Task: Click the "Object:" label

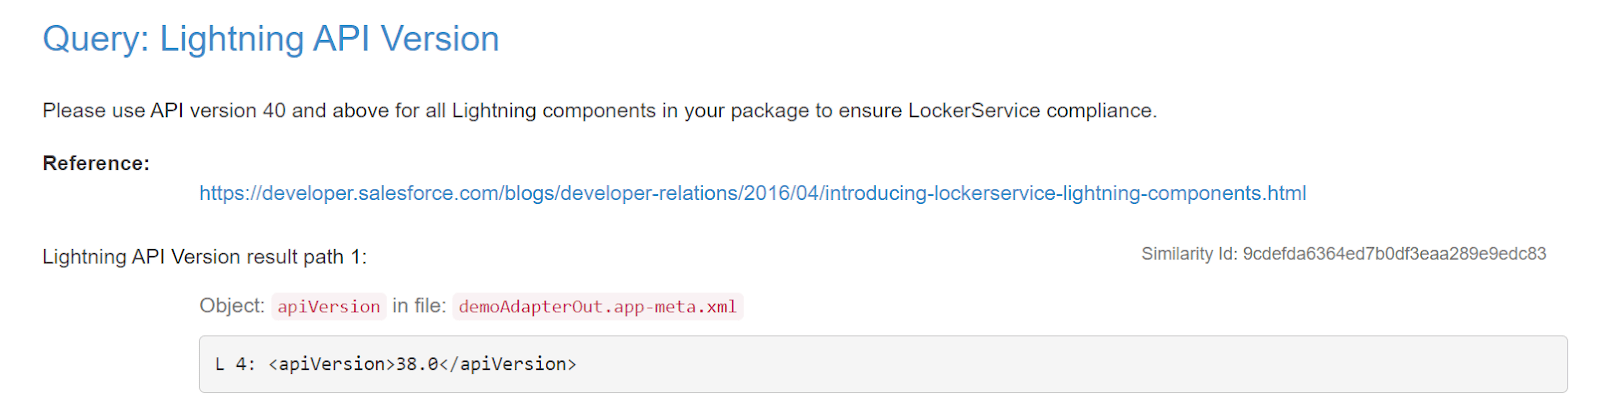Action: click(232, 306)
